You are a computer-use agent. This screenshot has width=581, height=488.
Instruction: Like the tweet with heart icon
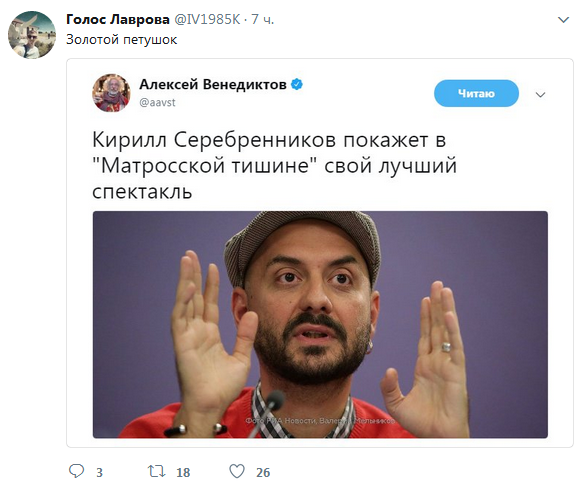[237, 471]
